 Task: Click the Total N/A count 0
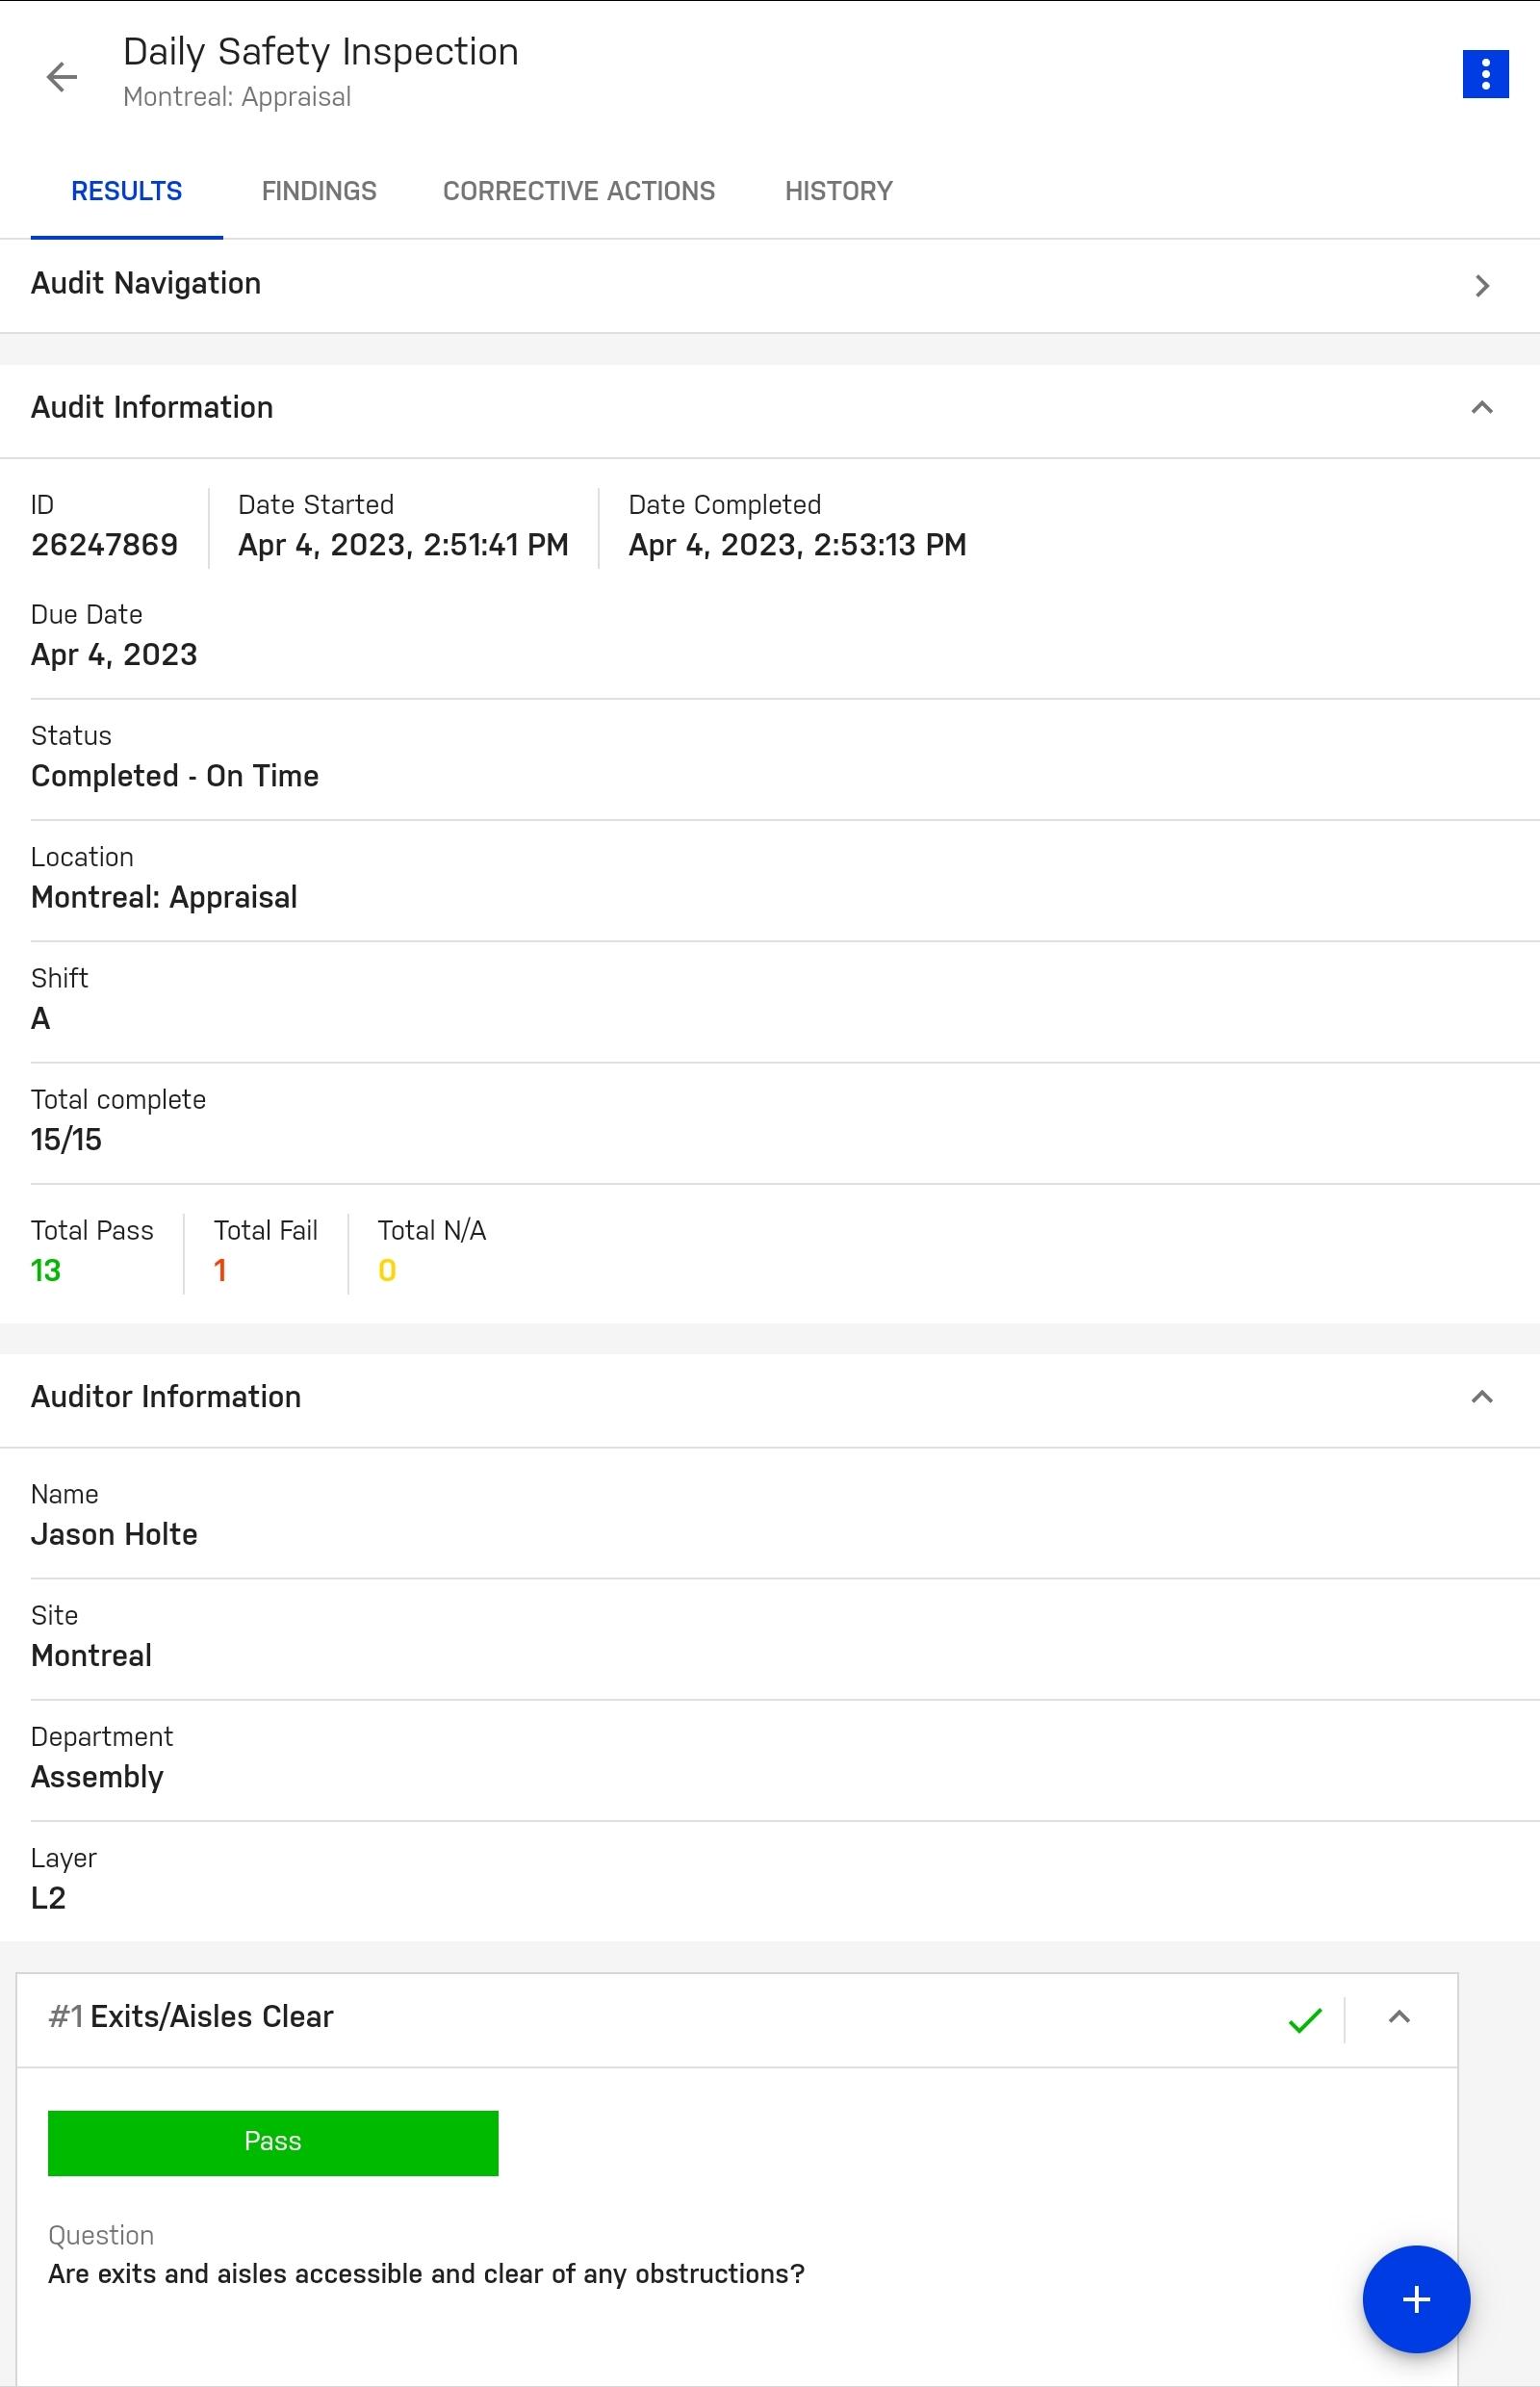387,1270
